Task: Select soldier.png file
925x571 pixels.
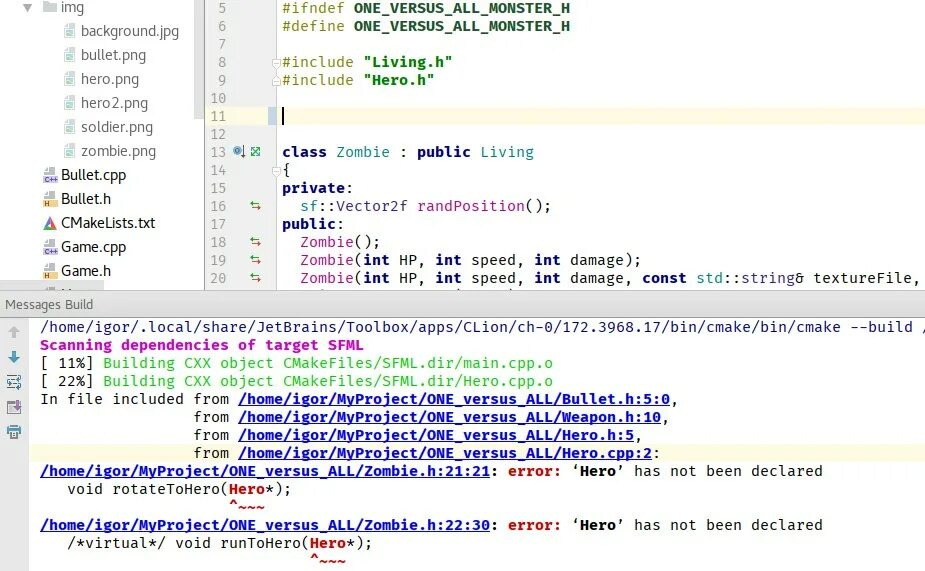Action: [x=117, y=127]
